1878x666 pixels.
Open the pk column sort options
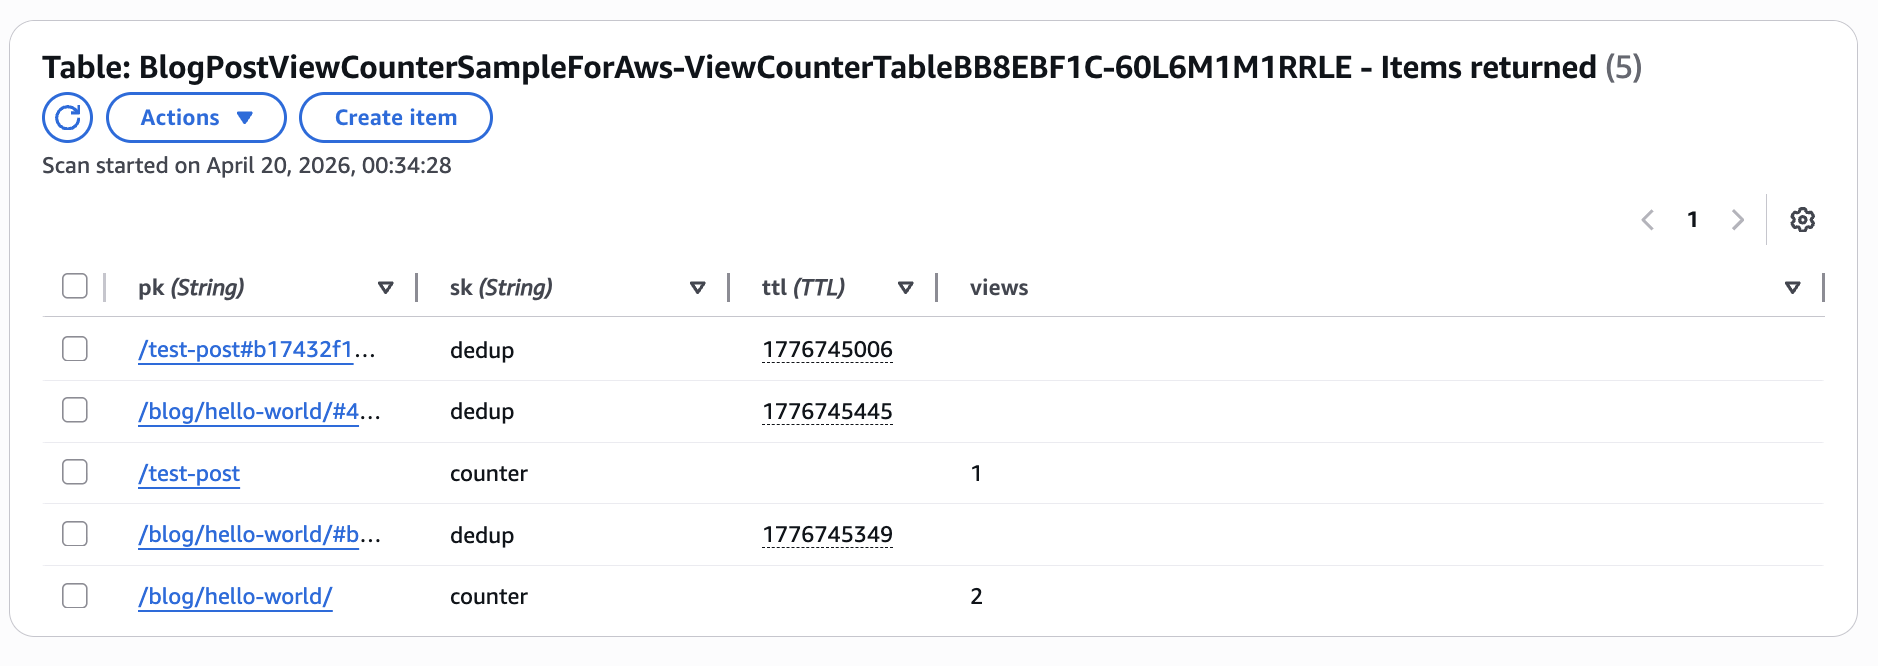pyautogui.click(x=385, y=287)
